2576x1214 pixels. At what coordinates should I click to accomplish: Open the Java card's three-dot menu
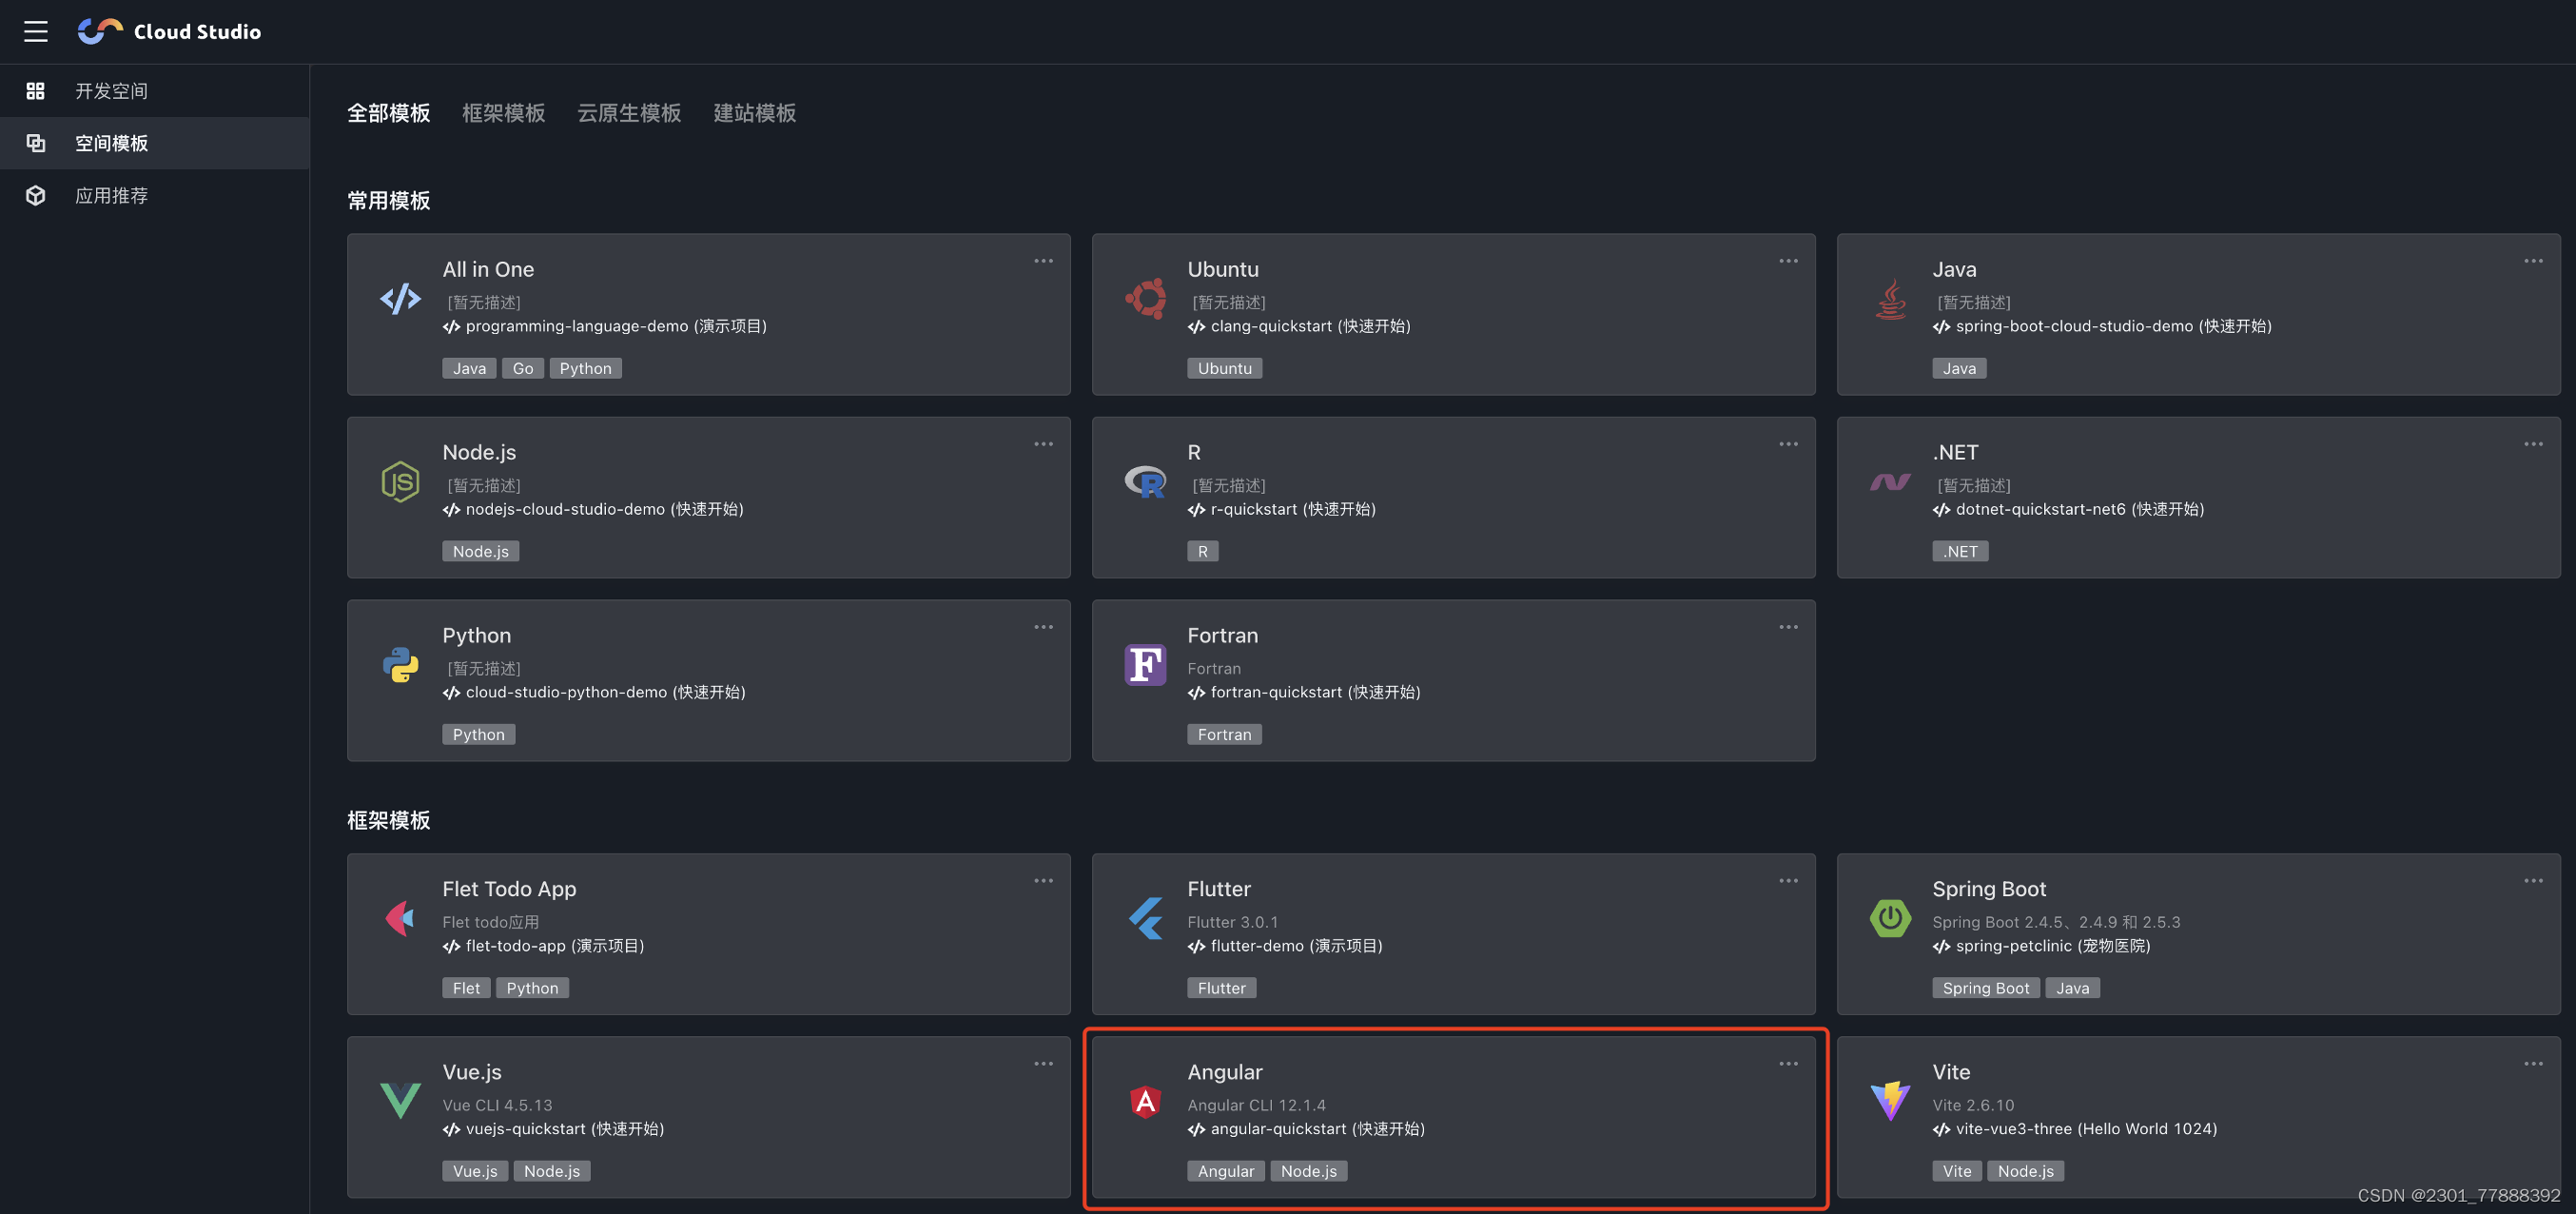click(x=2532, y=261)
